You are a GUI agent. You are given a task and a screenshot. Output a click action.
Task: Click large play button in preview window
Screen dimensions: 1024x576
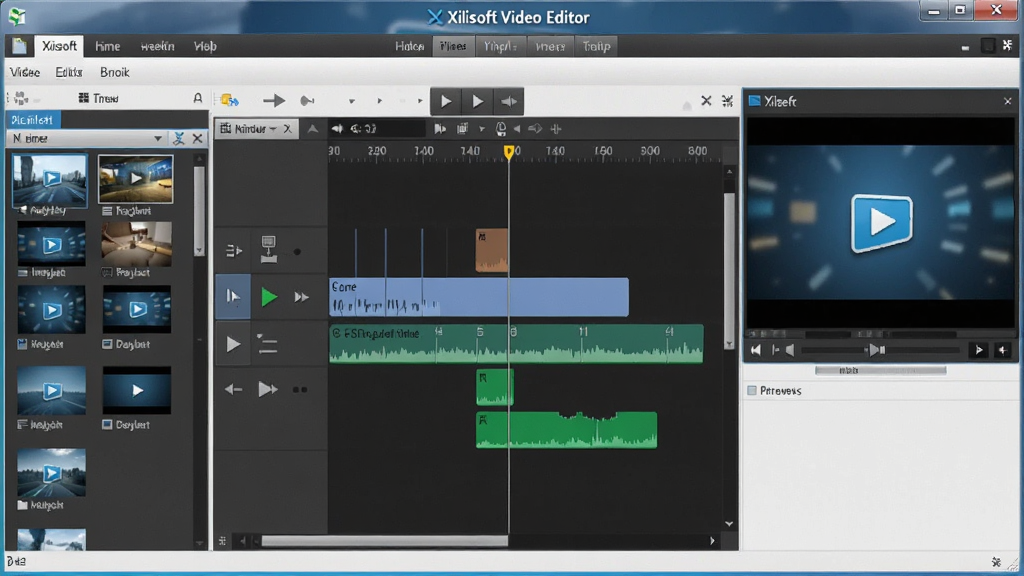point(882,223)
